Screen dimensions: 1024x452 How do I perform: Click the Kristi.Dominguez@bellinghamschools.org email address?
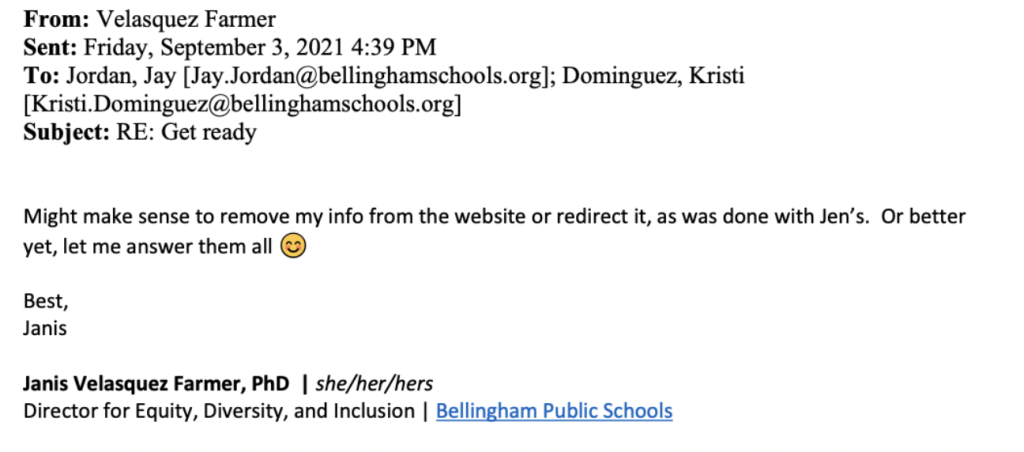(x=241, y=103)
